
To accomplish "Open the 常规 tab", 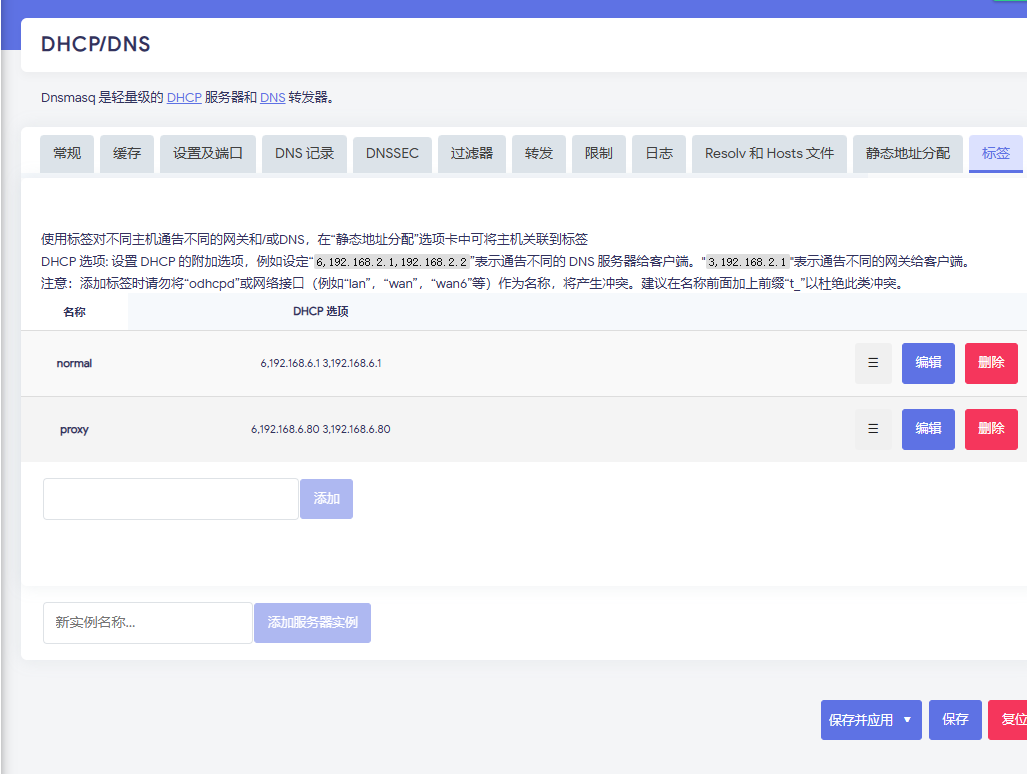I will pyautogui.click(x=67, y=154).
